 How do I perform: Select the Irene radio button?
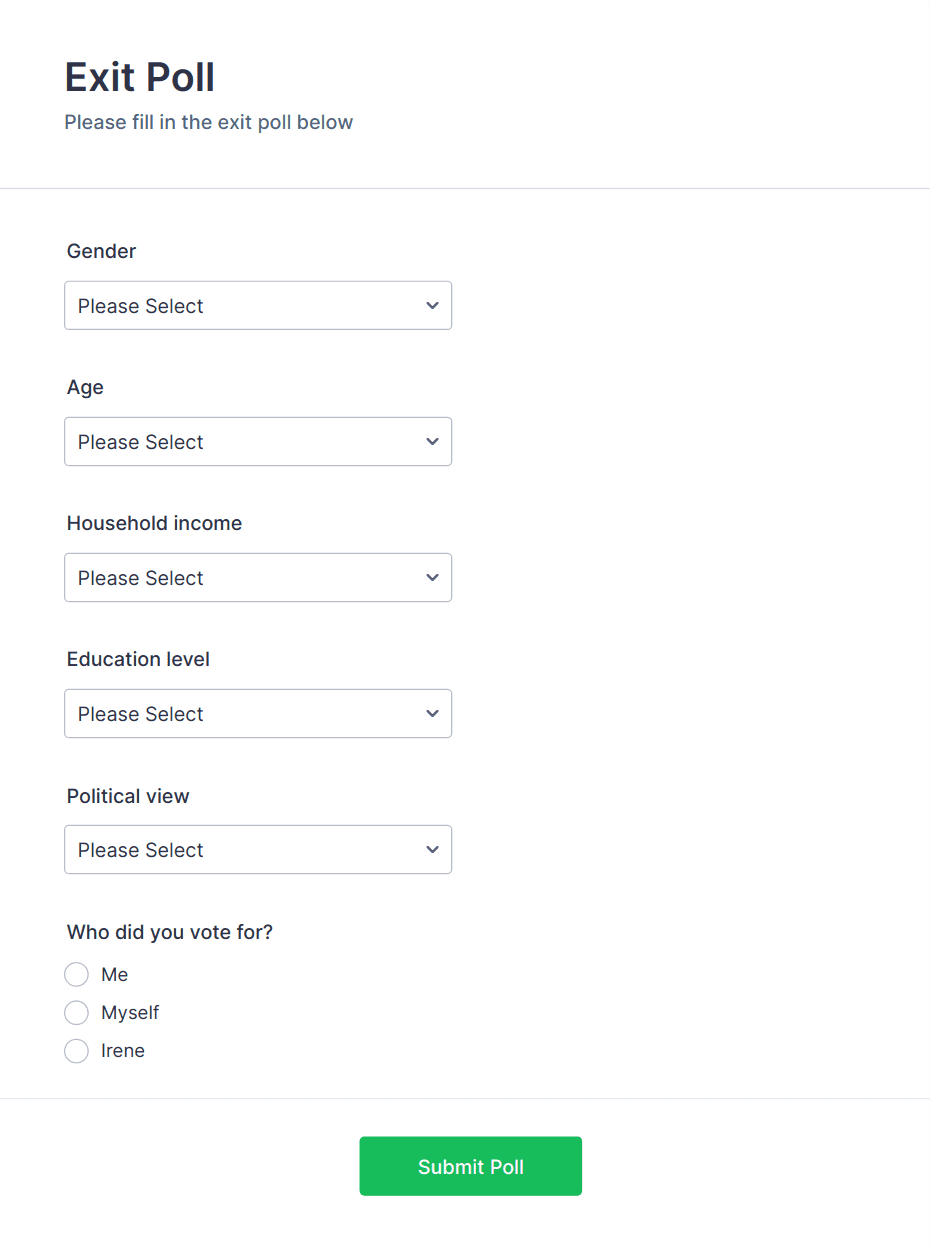pyautogui.click(x=76, y=1050)
